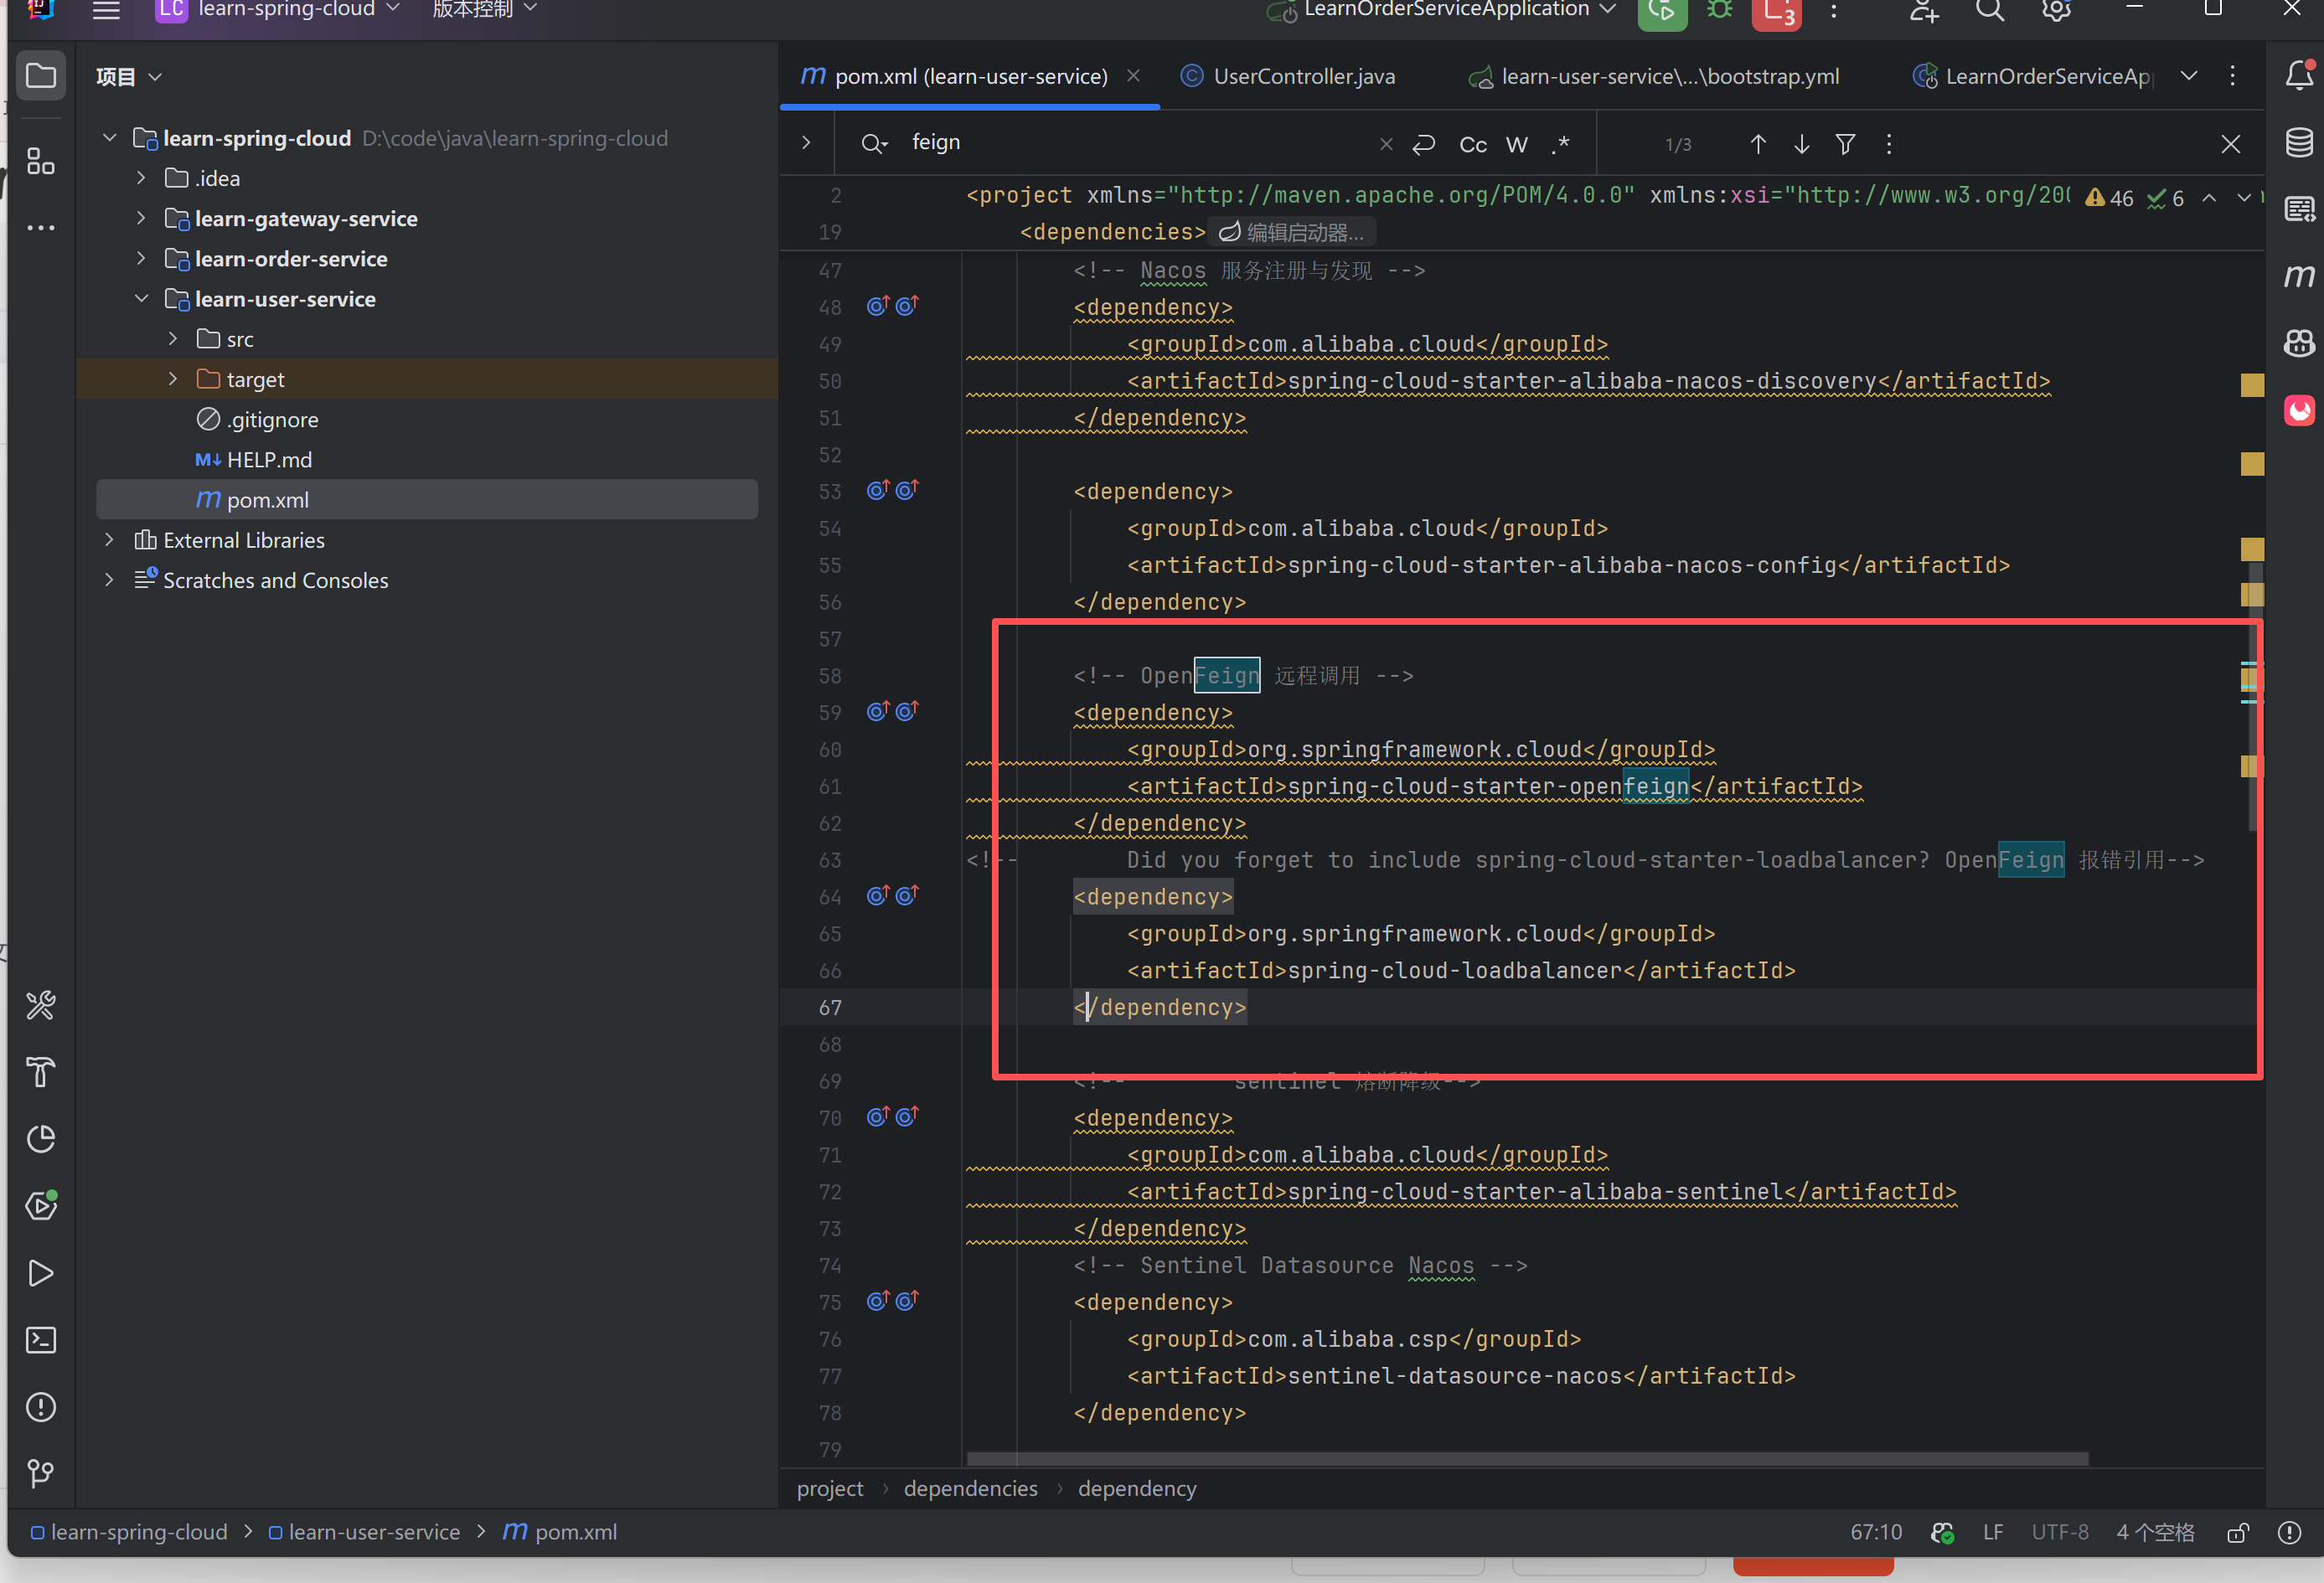Click the 编辑启动器 inlay hint
This screenshot has width=2324, height=1583.
click(x=1292, y=233)
